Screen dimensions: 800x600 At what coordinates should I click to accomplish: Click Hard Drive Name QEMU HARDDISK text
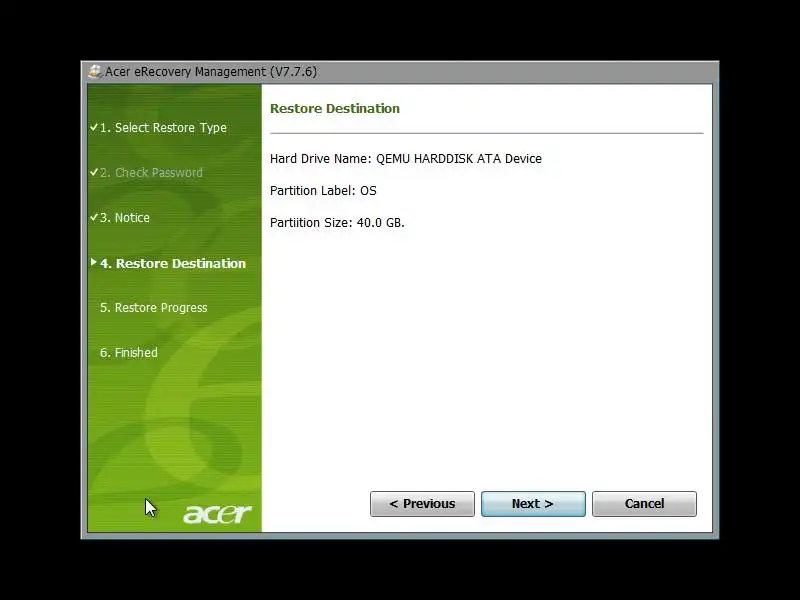tap(406, 159)
